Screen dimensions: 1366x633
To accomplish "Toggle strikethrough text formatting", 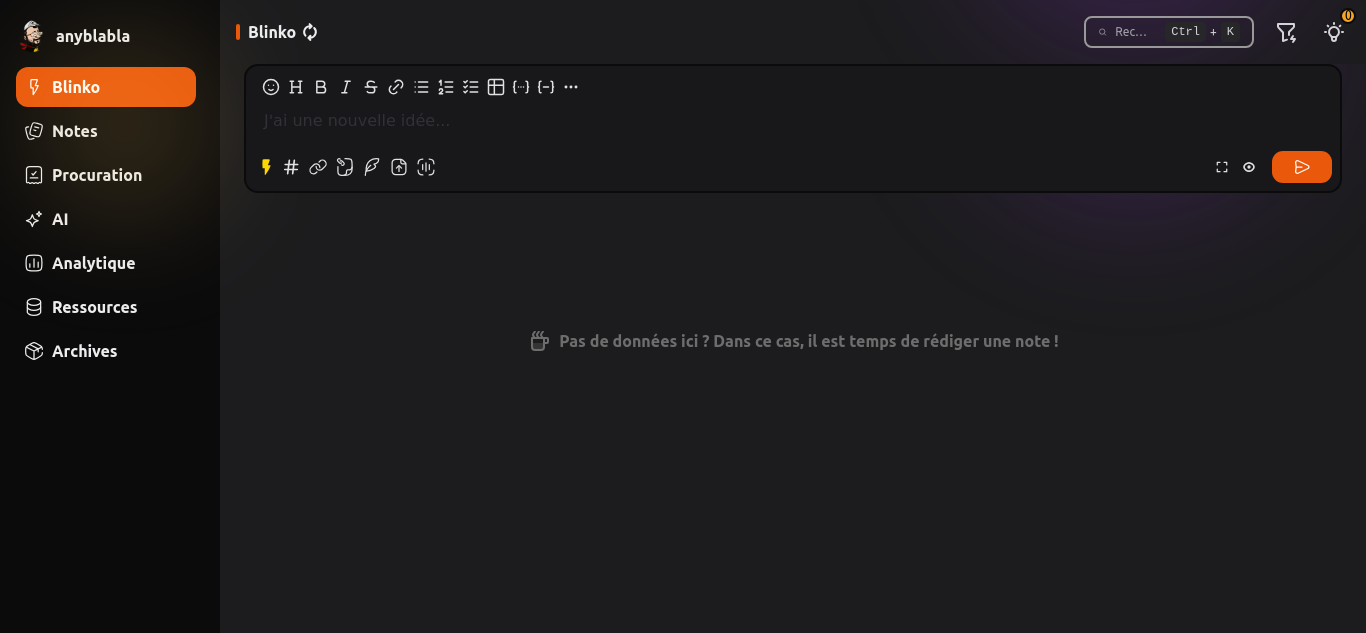I will 371,87.
